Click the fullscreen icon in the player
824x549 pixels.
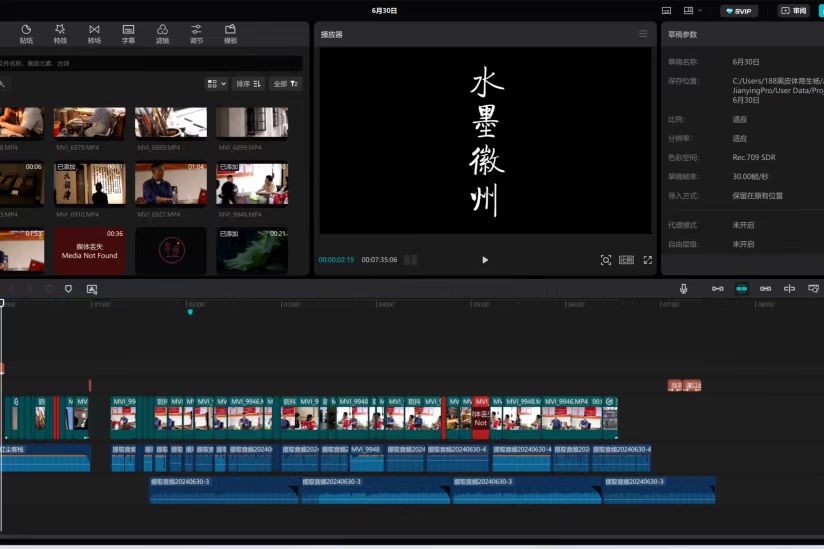click(x=648, y=260)
